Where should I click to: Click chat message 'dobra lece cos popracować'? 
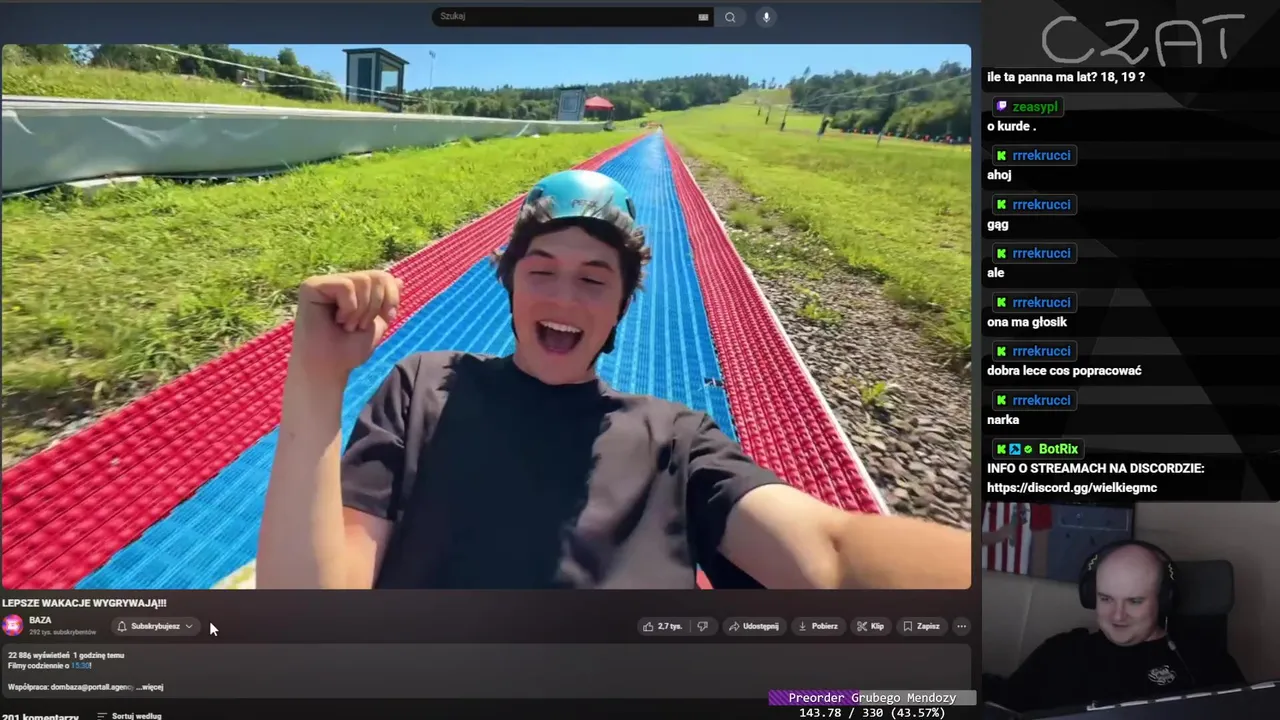click(1064, 371)
